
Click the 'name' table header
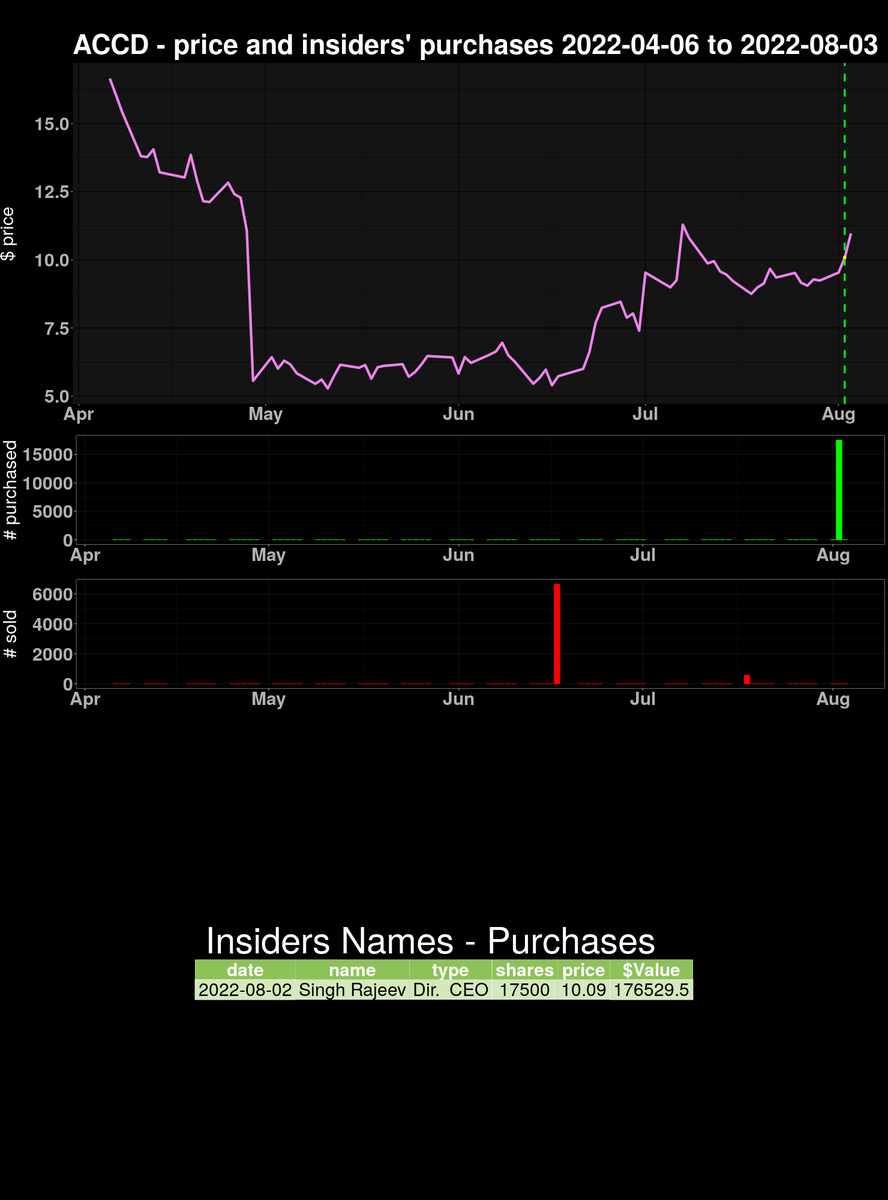(352, 970)
